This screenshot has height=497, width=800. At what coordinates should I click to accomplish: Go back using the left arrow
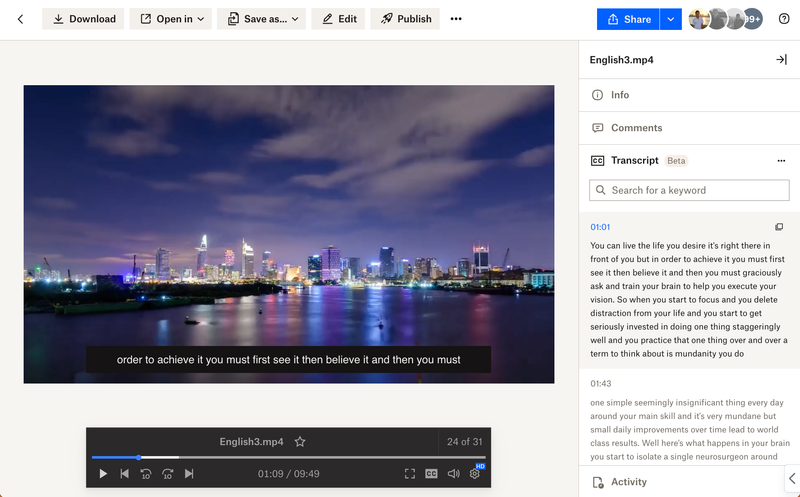20,19
